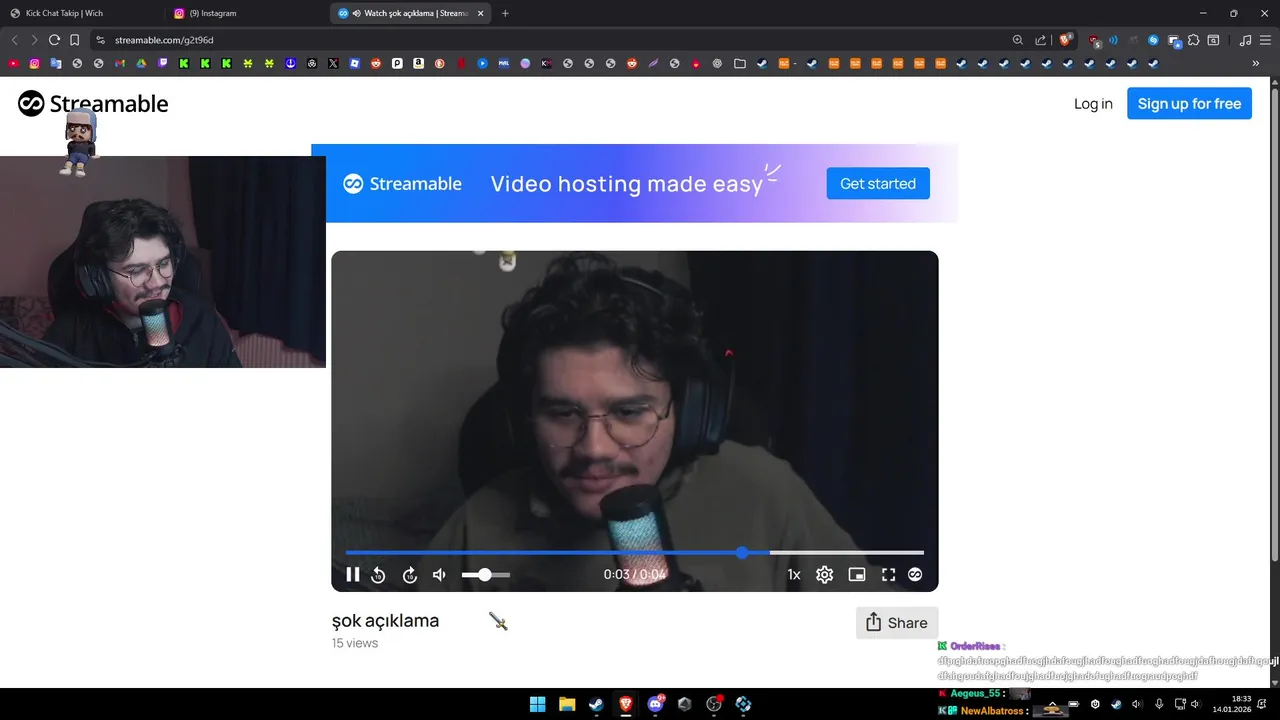The width and height of the screenshot is (1280, 720).
Task: Open Google Drive bookmark
Action: pyautogui.click(x=141, y=63)
